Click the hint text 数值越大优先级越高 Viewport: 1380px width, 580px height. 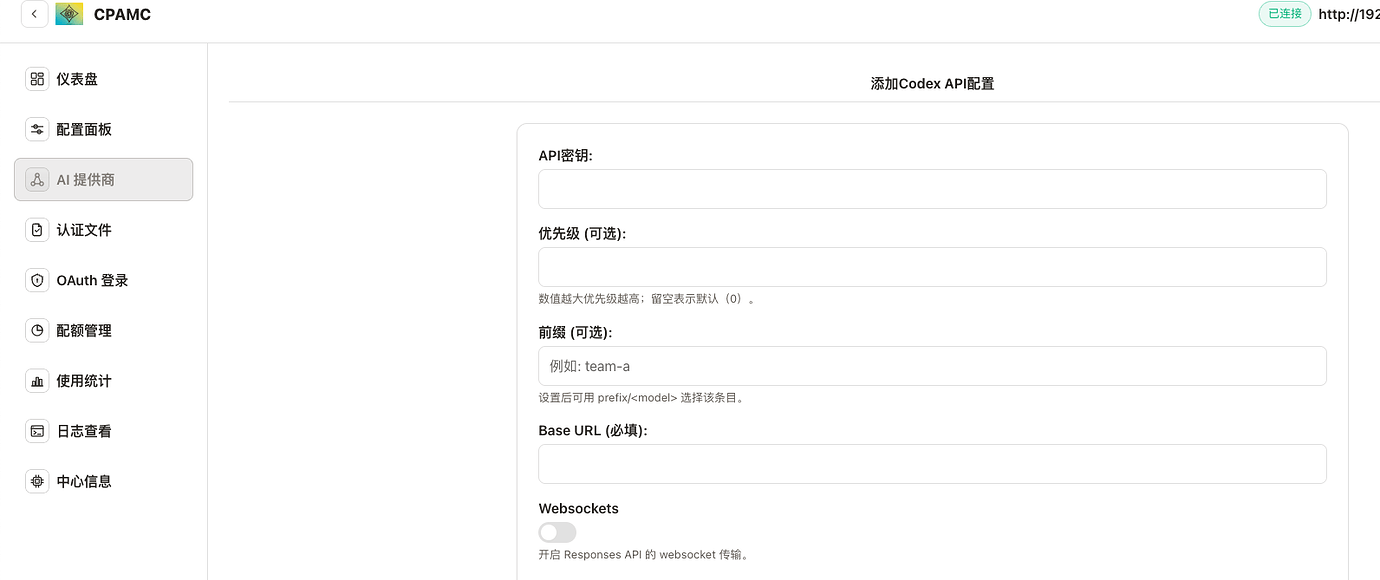(647, 299)
